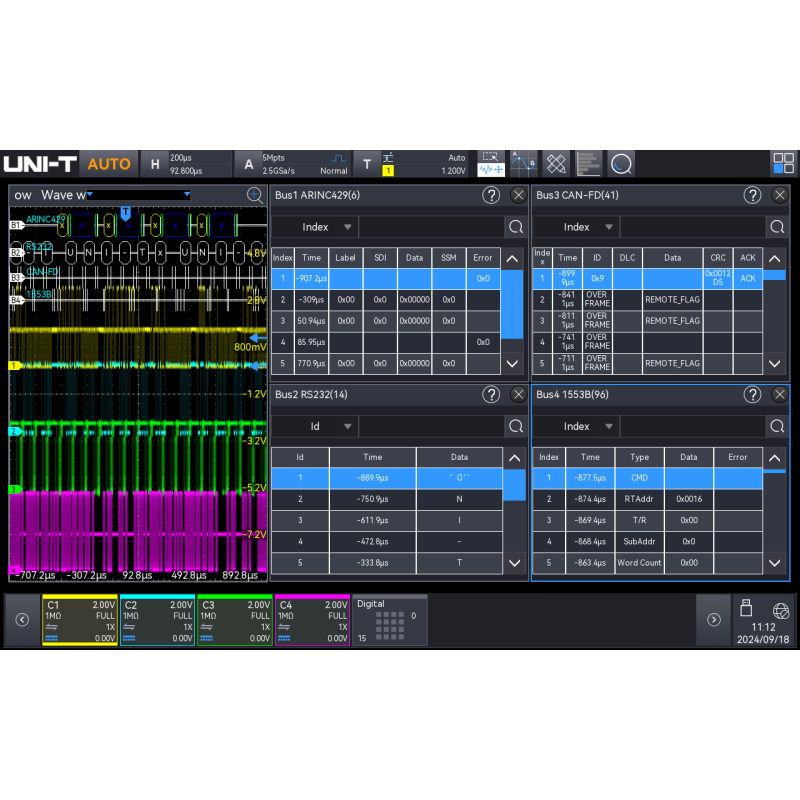
Task: Select the RTAddr row in Bus4 1553B
Action: [x=647, y=499]
